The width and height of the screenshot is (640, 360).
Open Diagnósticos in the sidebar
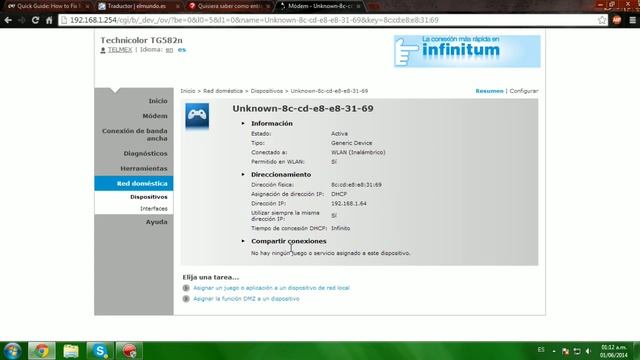coord(146,153)
